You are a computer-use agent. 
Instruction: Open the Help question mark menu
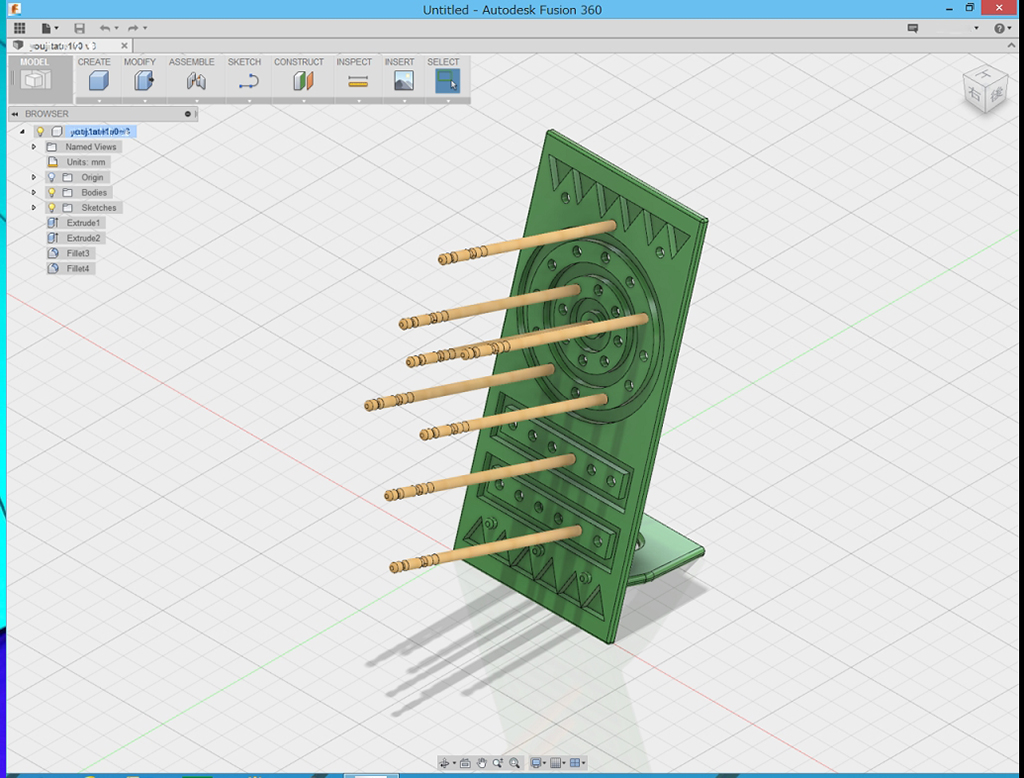[999, 28]
